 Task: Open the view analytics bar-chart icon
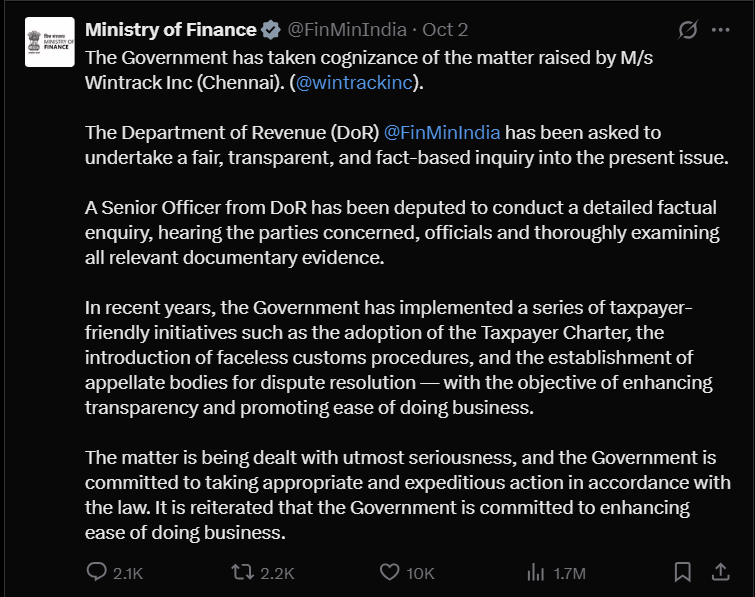tap(534, 572)
